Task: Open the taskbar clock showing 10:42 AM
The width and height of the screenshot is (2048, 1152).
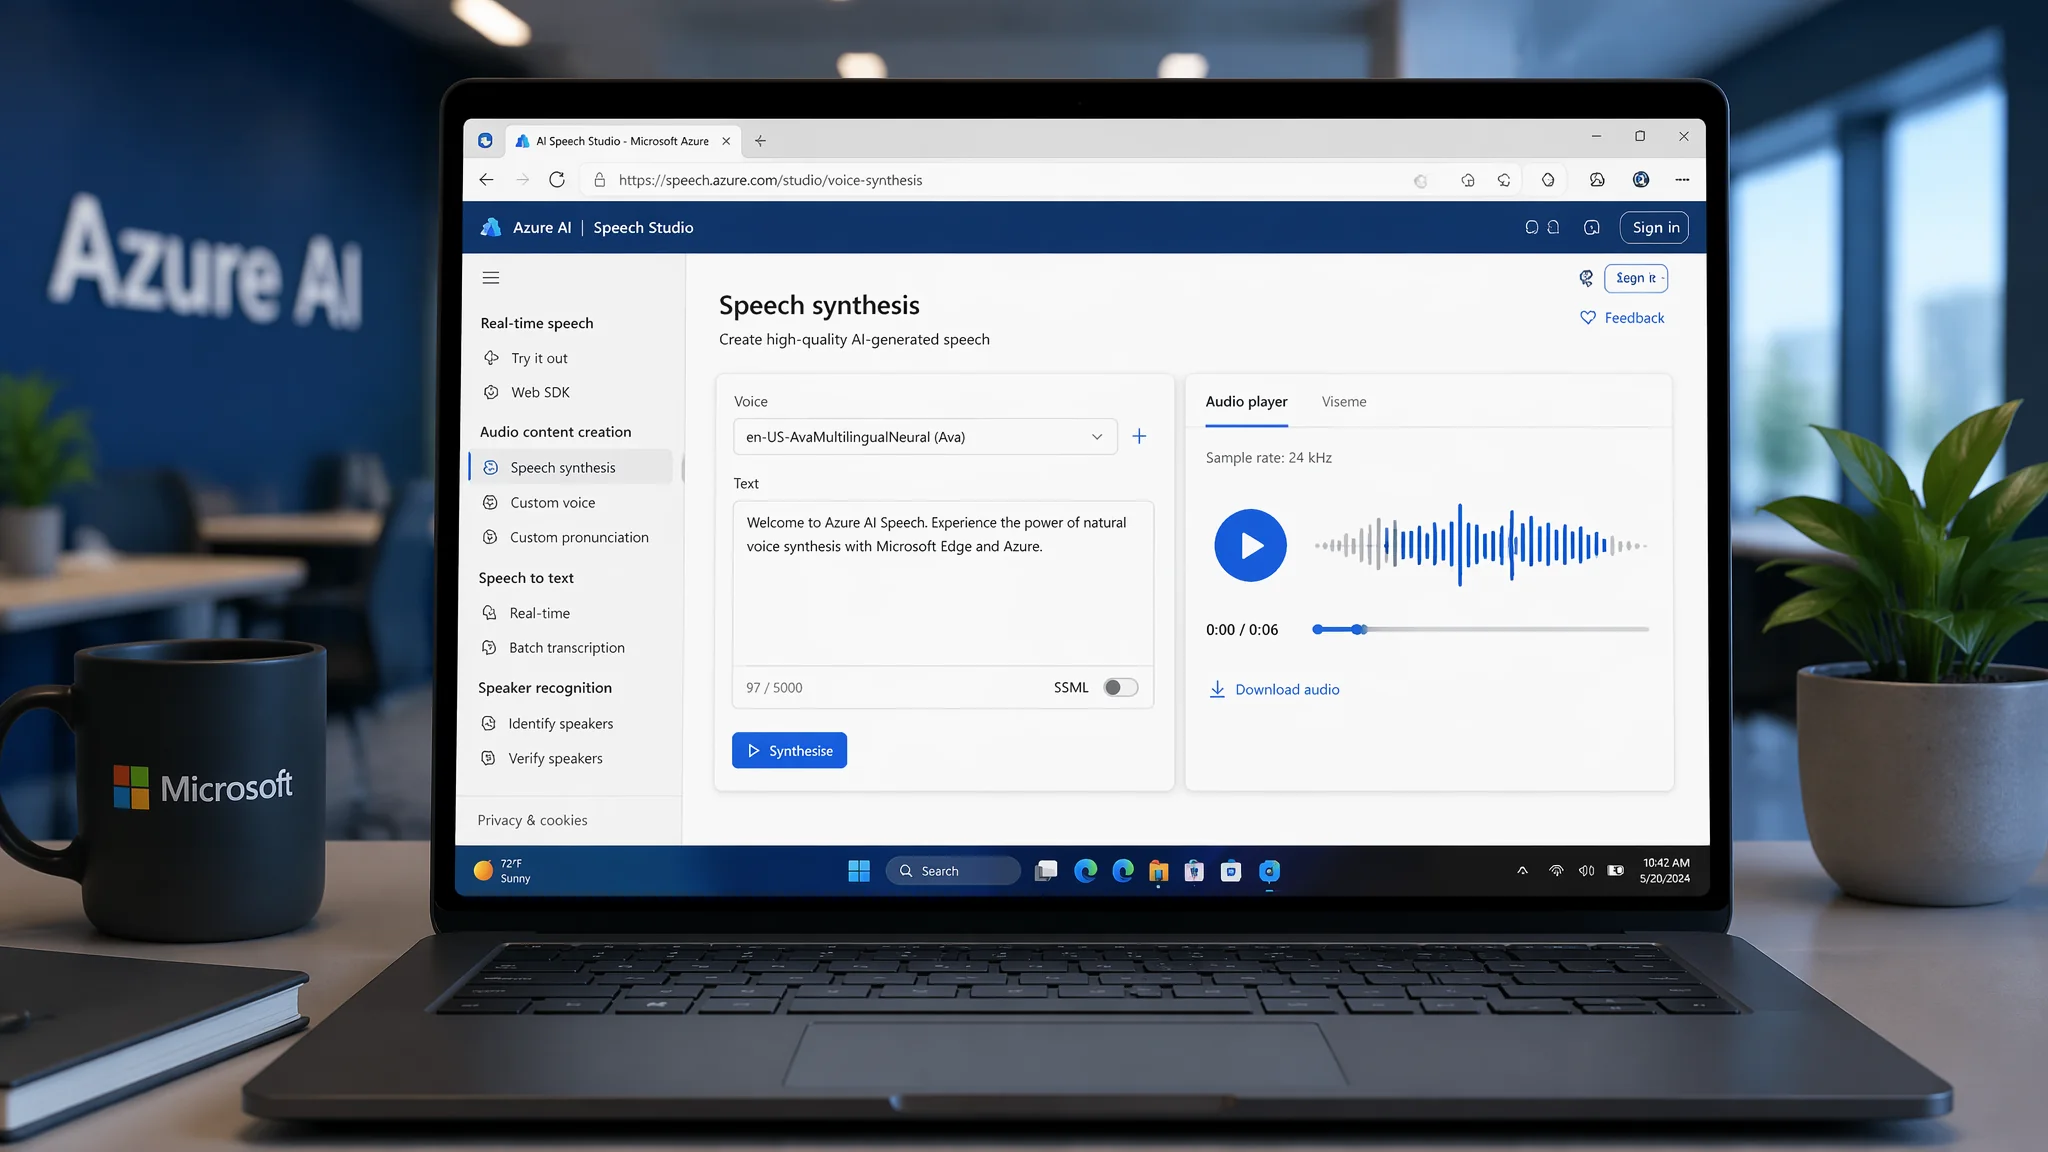Action: point(1665,871)
